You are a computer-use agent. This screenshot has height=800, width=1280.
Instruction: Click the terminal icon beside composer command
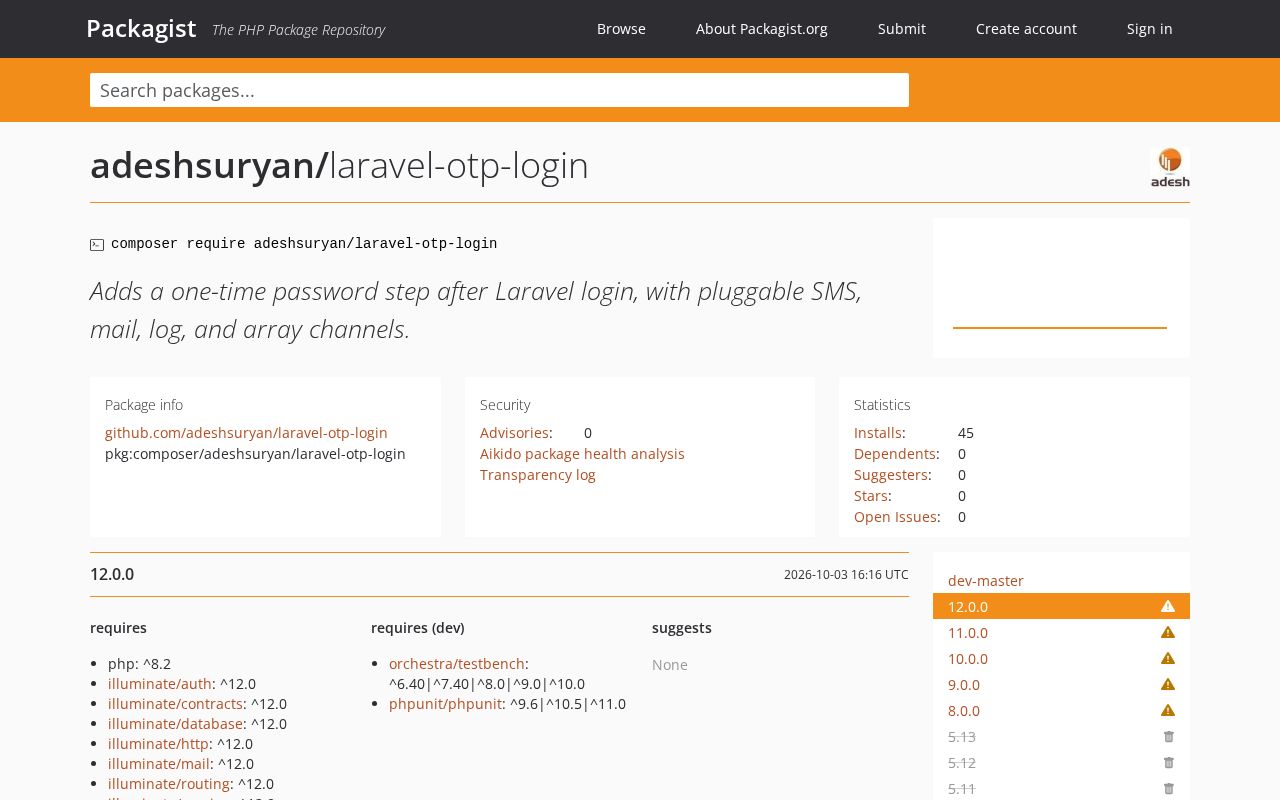[97, 245]
